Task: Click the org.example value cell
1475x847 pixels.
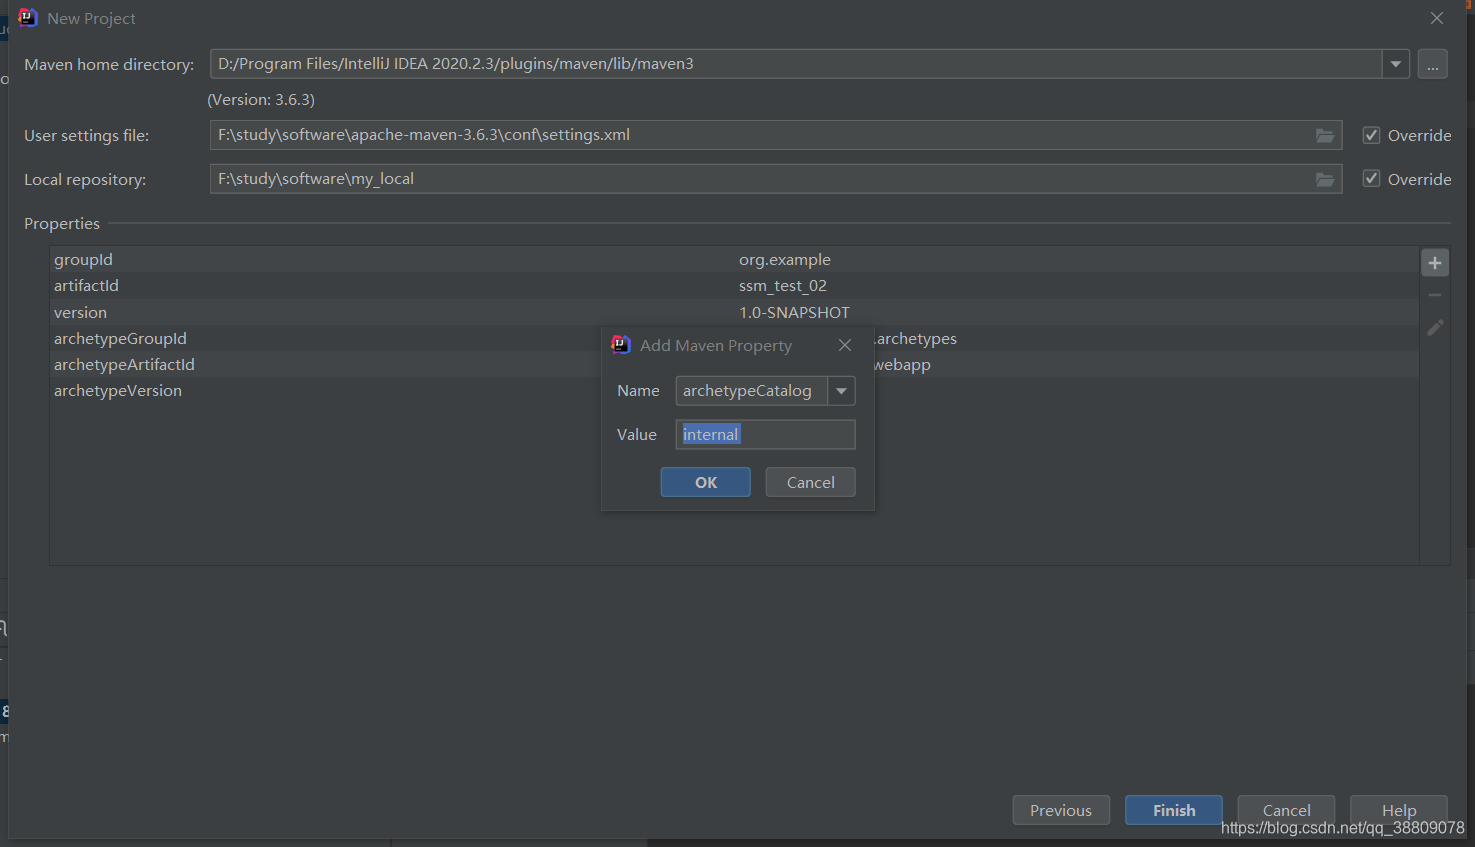Action: click(x=785, y=259)
